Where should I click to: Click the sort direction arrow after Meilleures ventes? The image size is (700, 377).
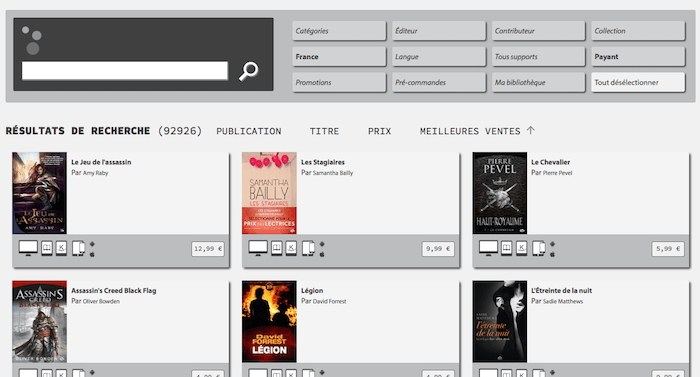(530, 130)
